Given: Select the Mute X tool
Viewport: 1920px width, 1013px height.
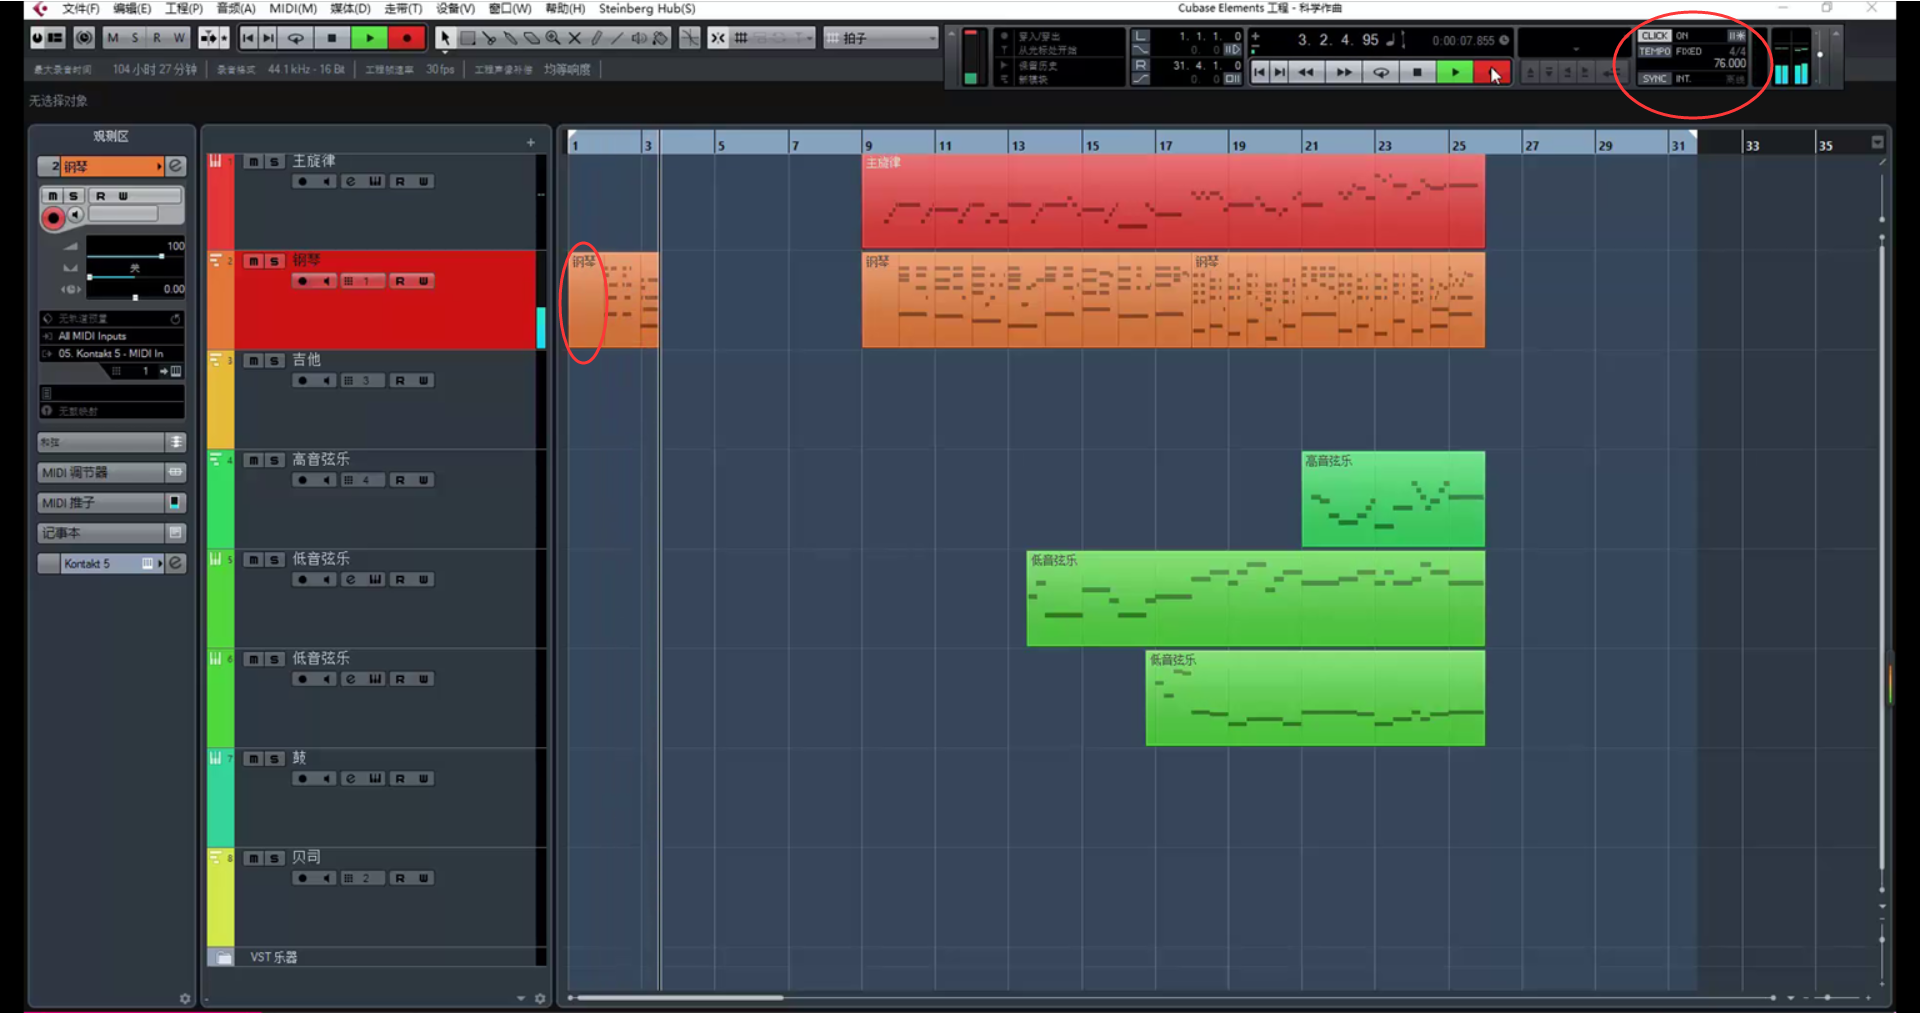Looking at the screenshot, I should point(575,38).
